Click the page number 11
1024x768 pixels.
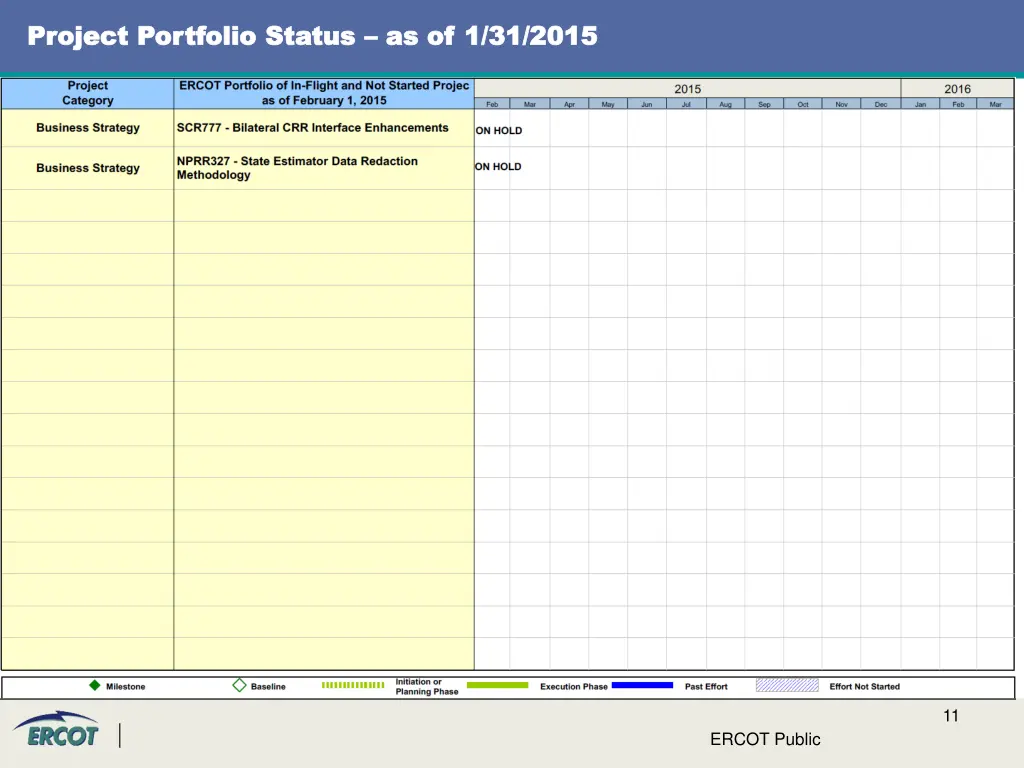pyautogui.click(x=951, y=716)
